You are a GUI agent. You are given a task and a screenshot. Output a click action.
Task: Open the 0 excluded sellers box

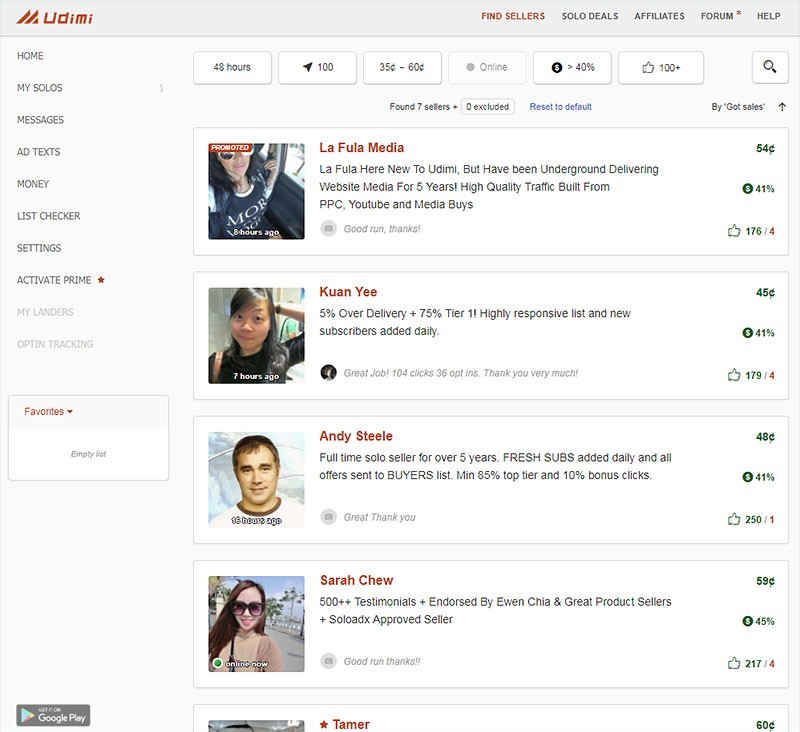coord(488,107)
